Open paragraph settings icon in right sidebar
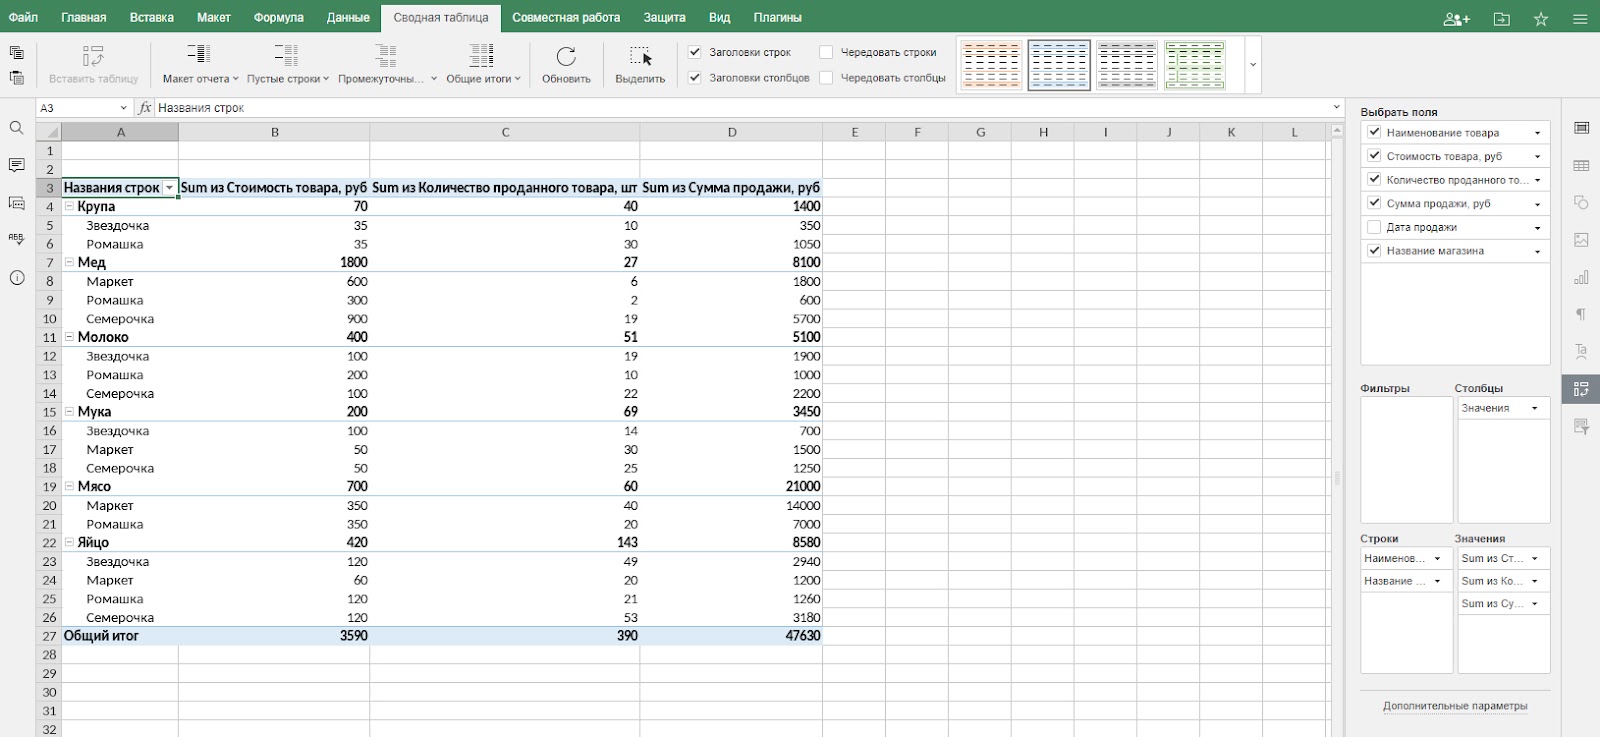This screenshot has width=1600, height=737. click(1581, 314)
